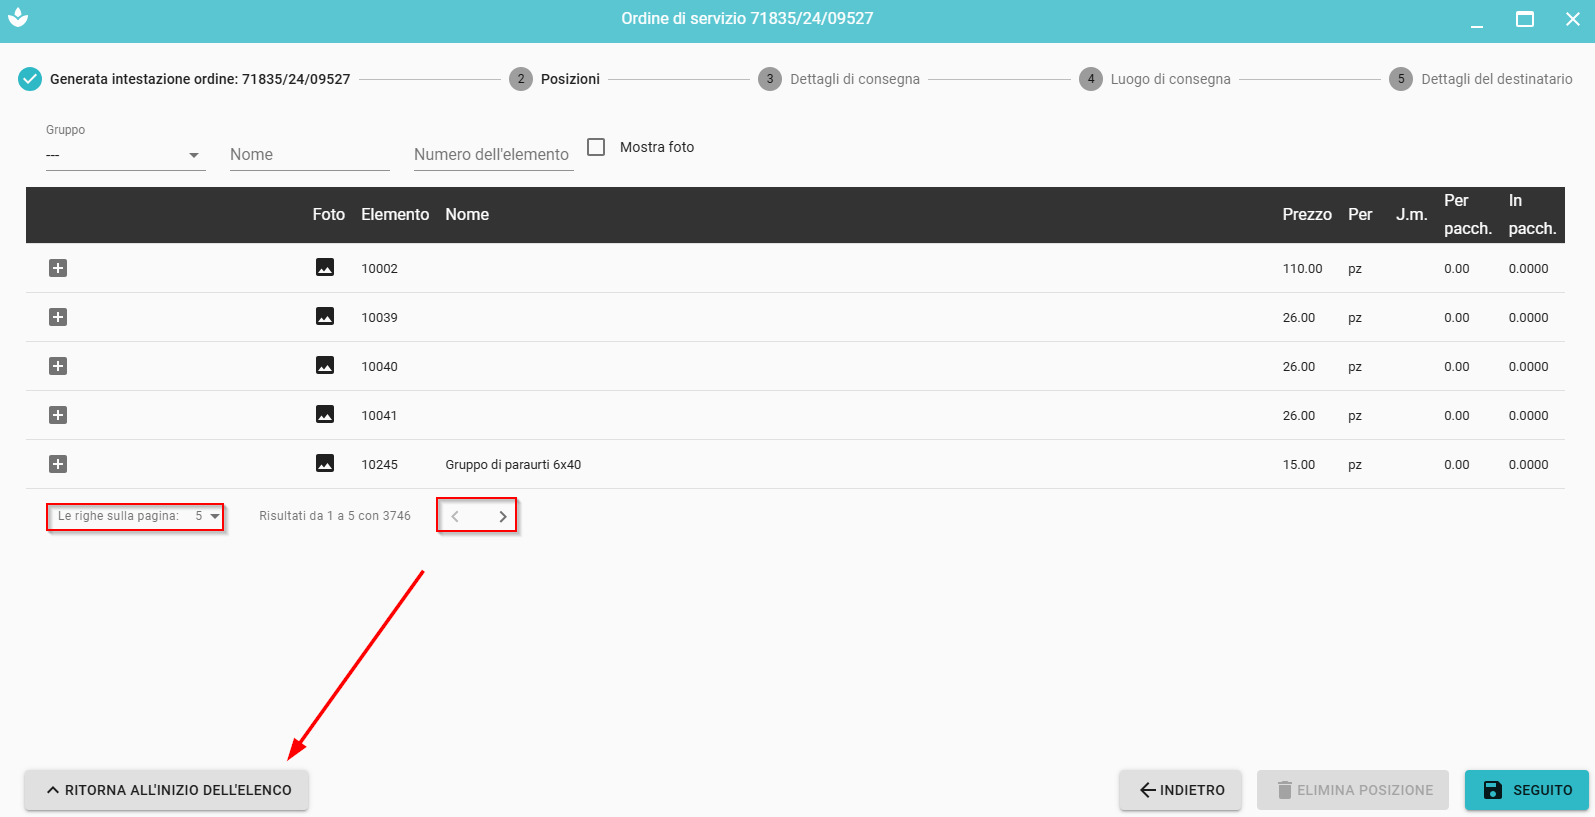Screen dimensions: 1595x817
Task: Change the rows per page dropdown
Action: 207,516
